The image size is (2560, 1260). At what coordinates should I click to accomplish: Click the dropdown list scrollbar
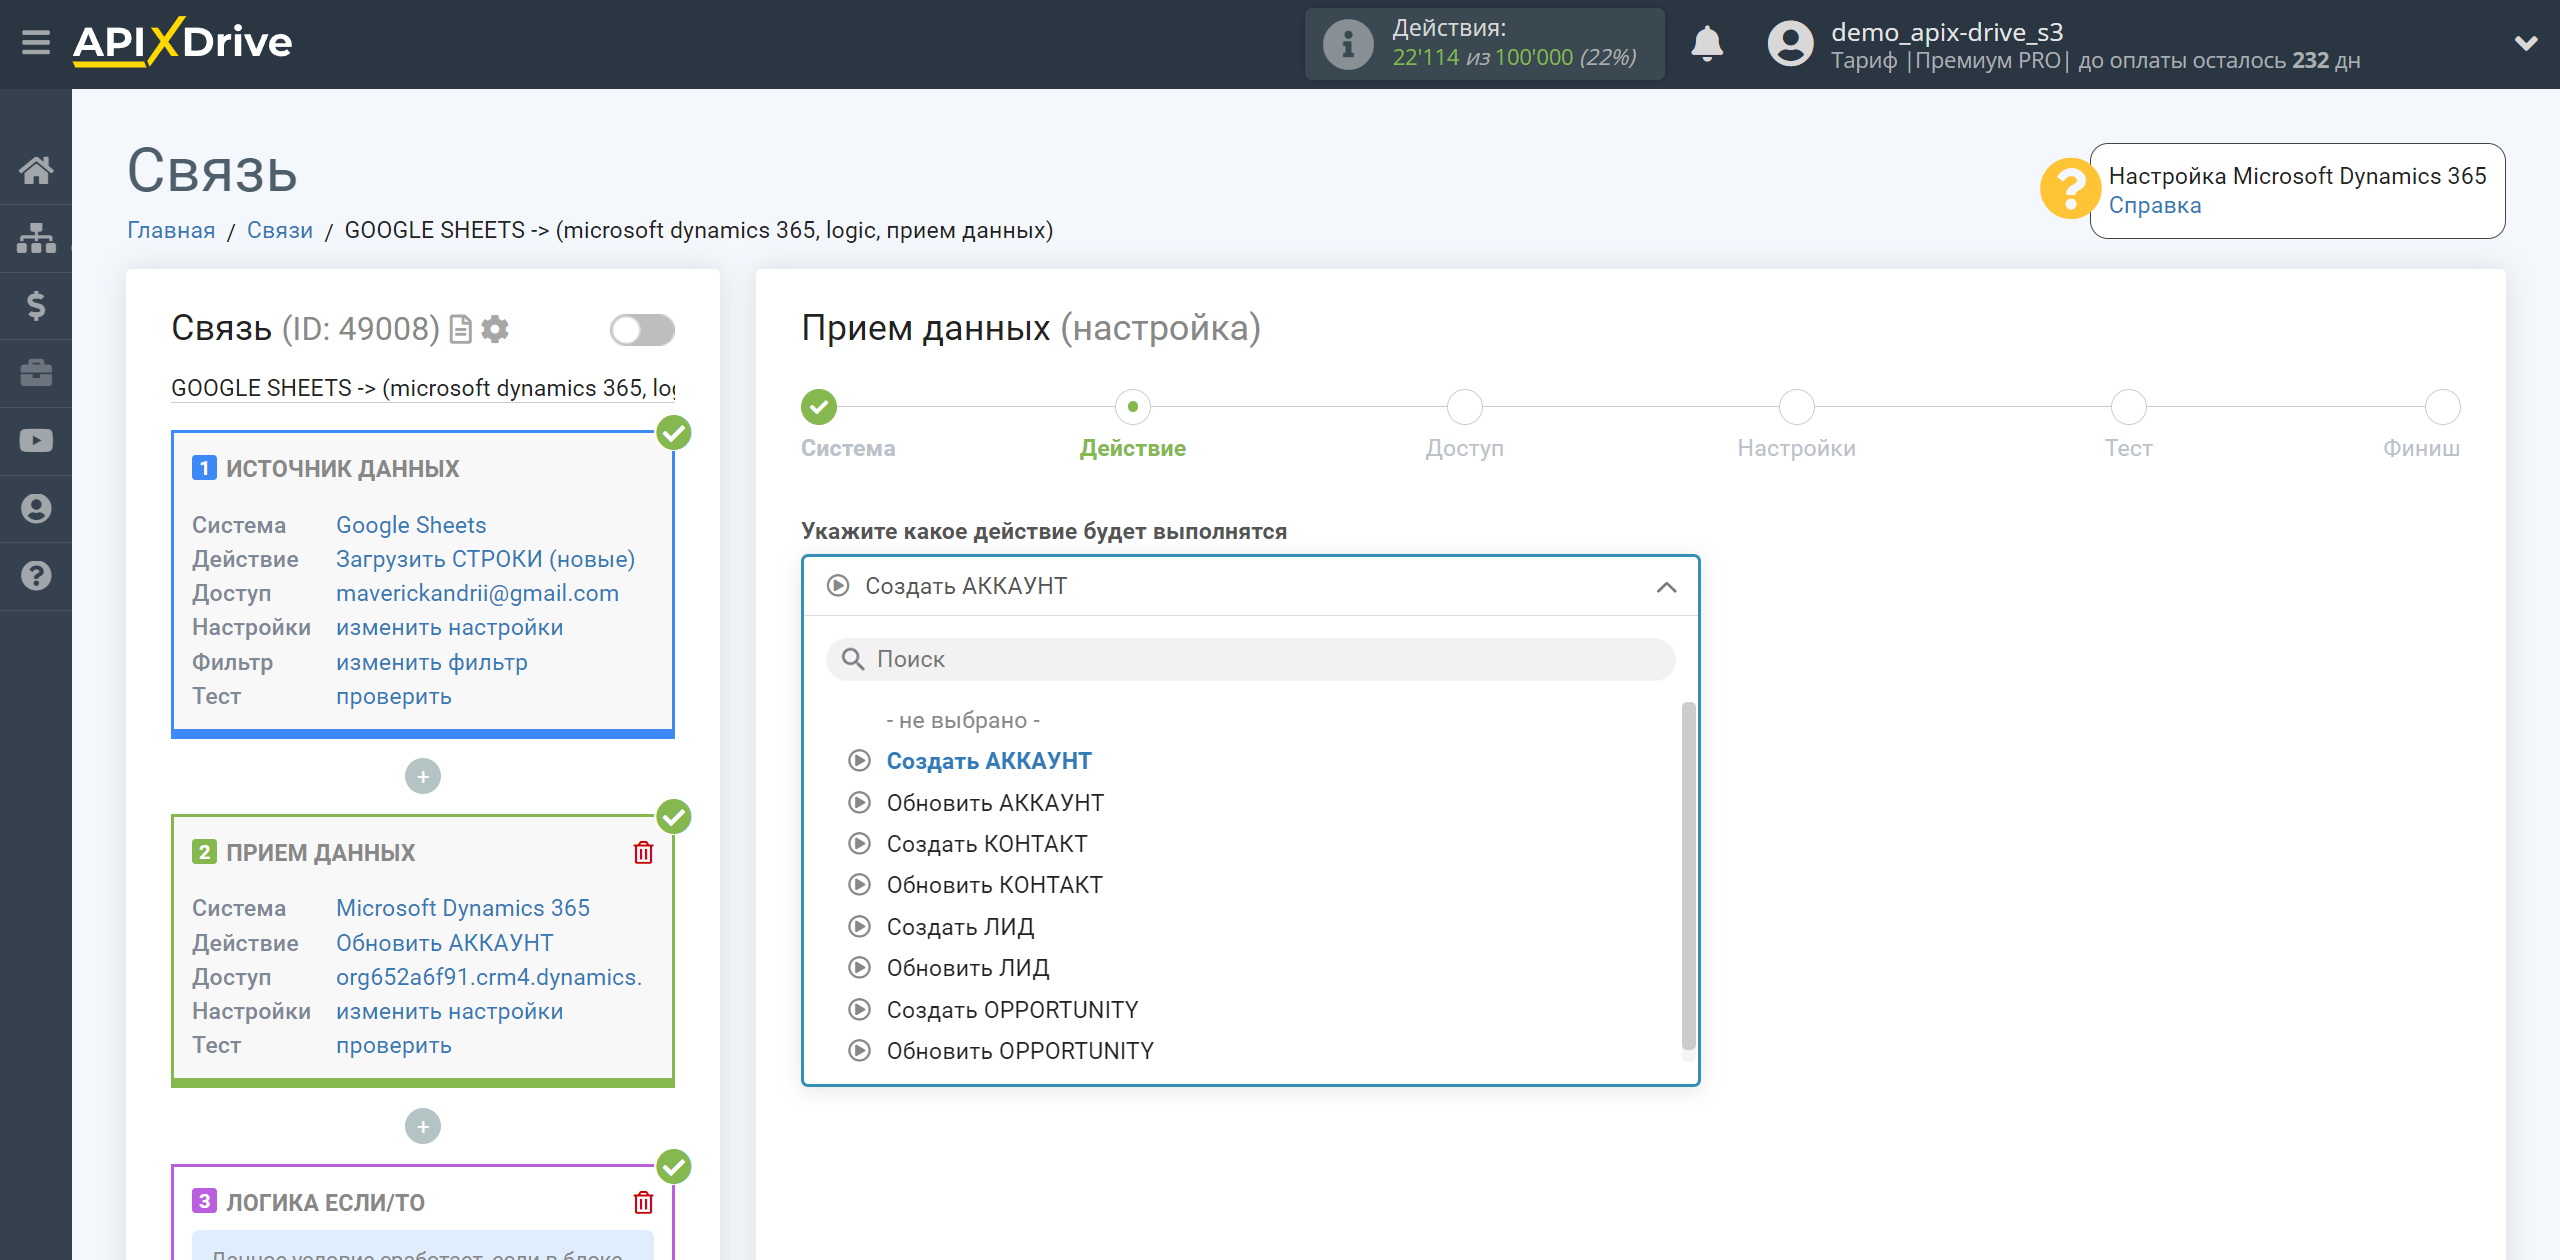[1688, 875]
